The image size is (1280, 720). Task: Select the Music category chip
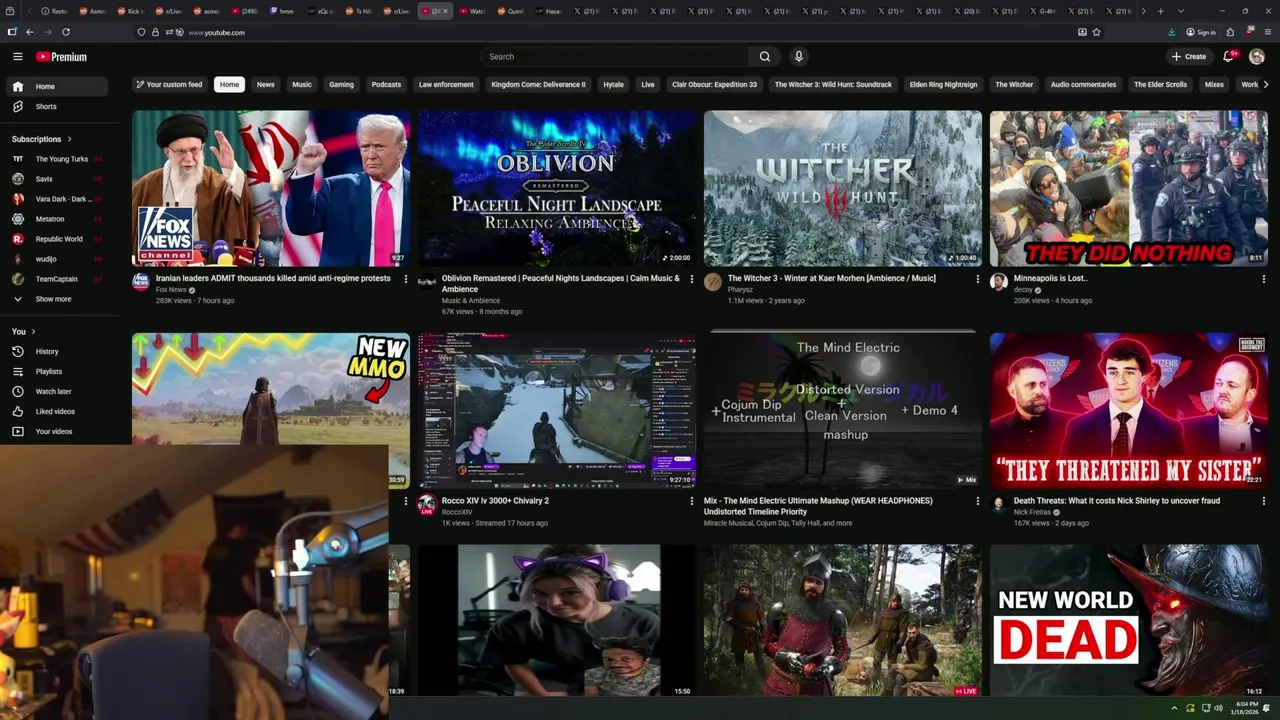pos(302,85)
